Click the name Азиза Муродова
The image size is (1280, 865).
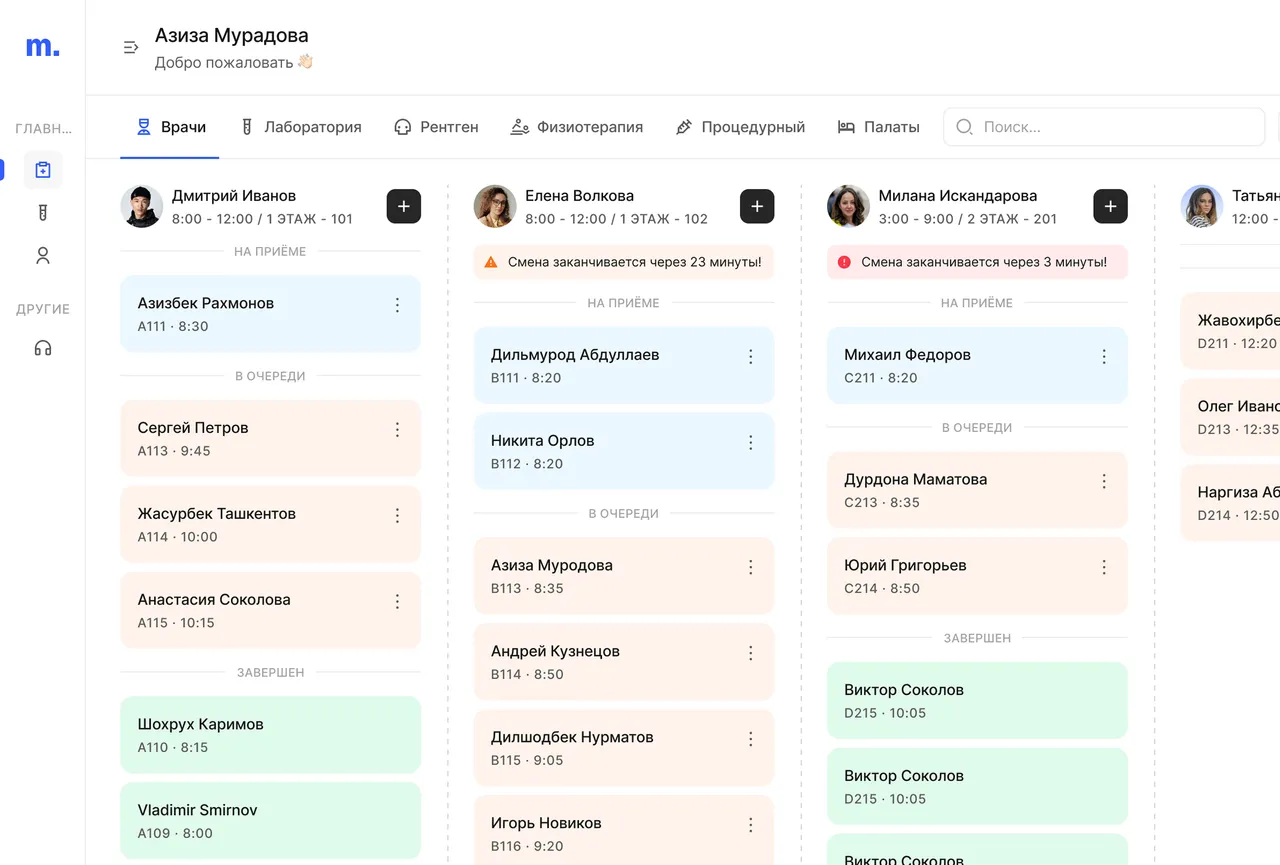pos(552,565)
